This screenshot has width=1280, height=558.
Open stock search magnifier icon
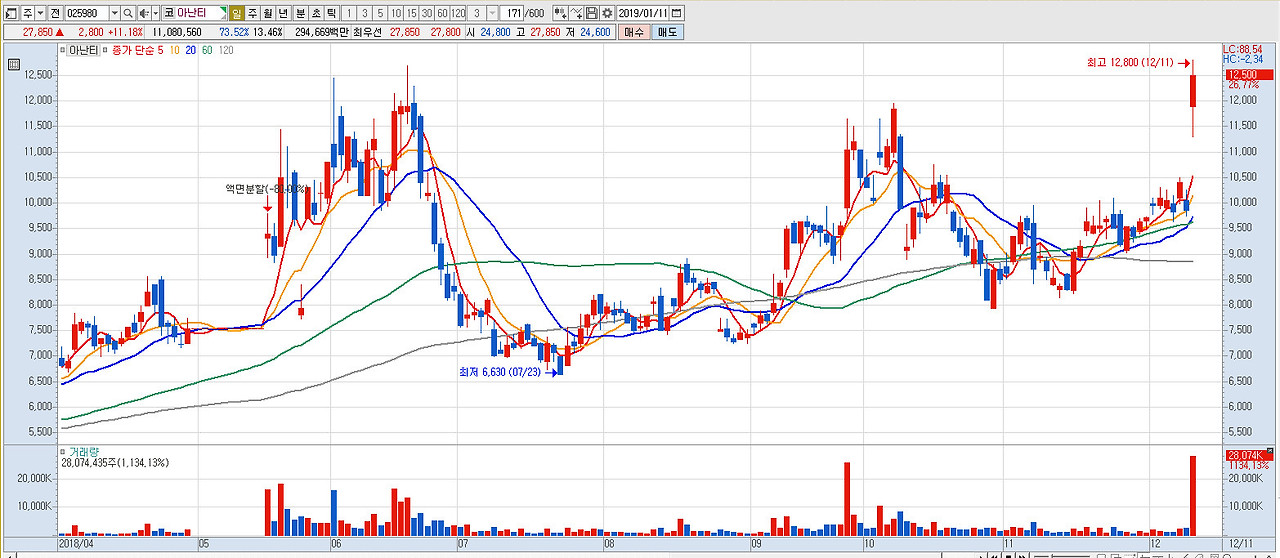pos(128,13)
